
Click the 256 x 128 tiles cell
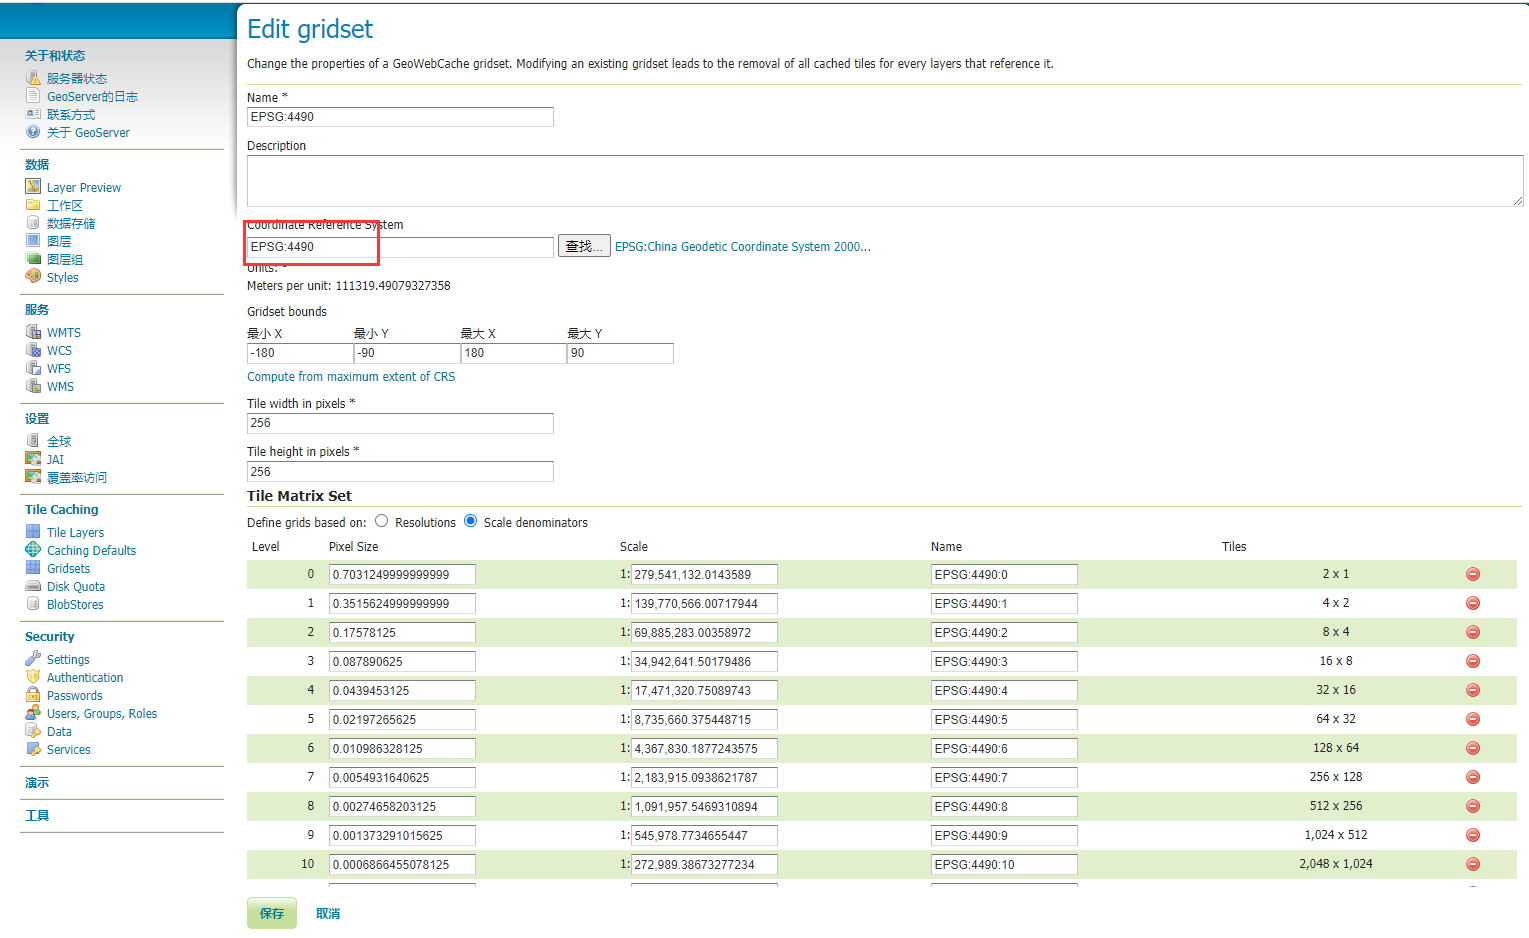point(1336,777)
